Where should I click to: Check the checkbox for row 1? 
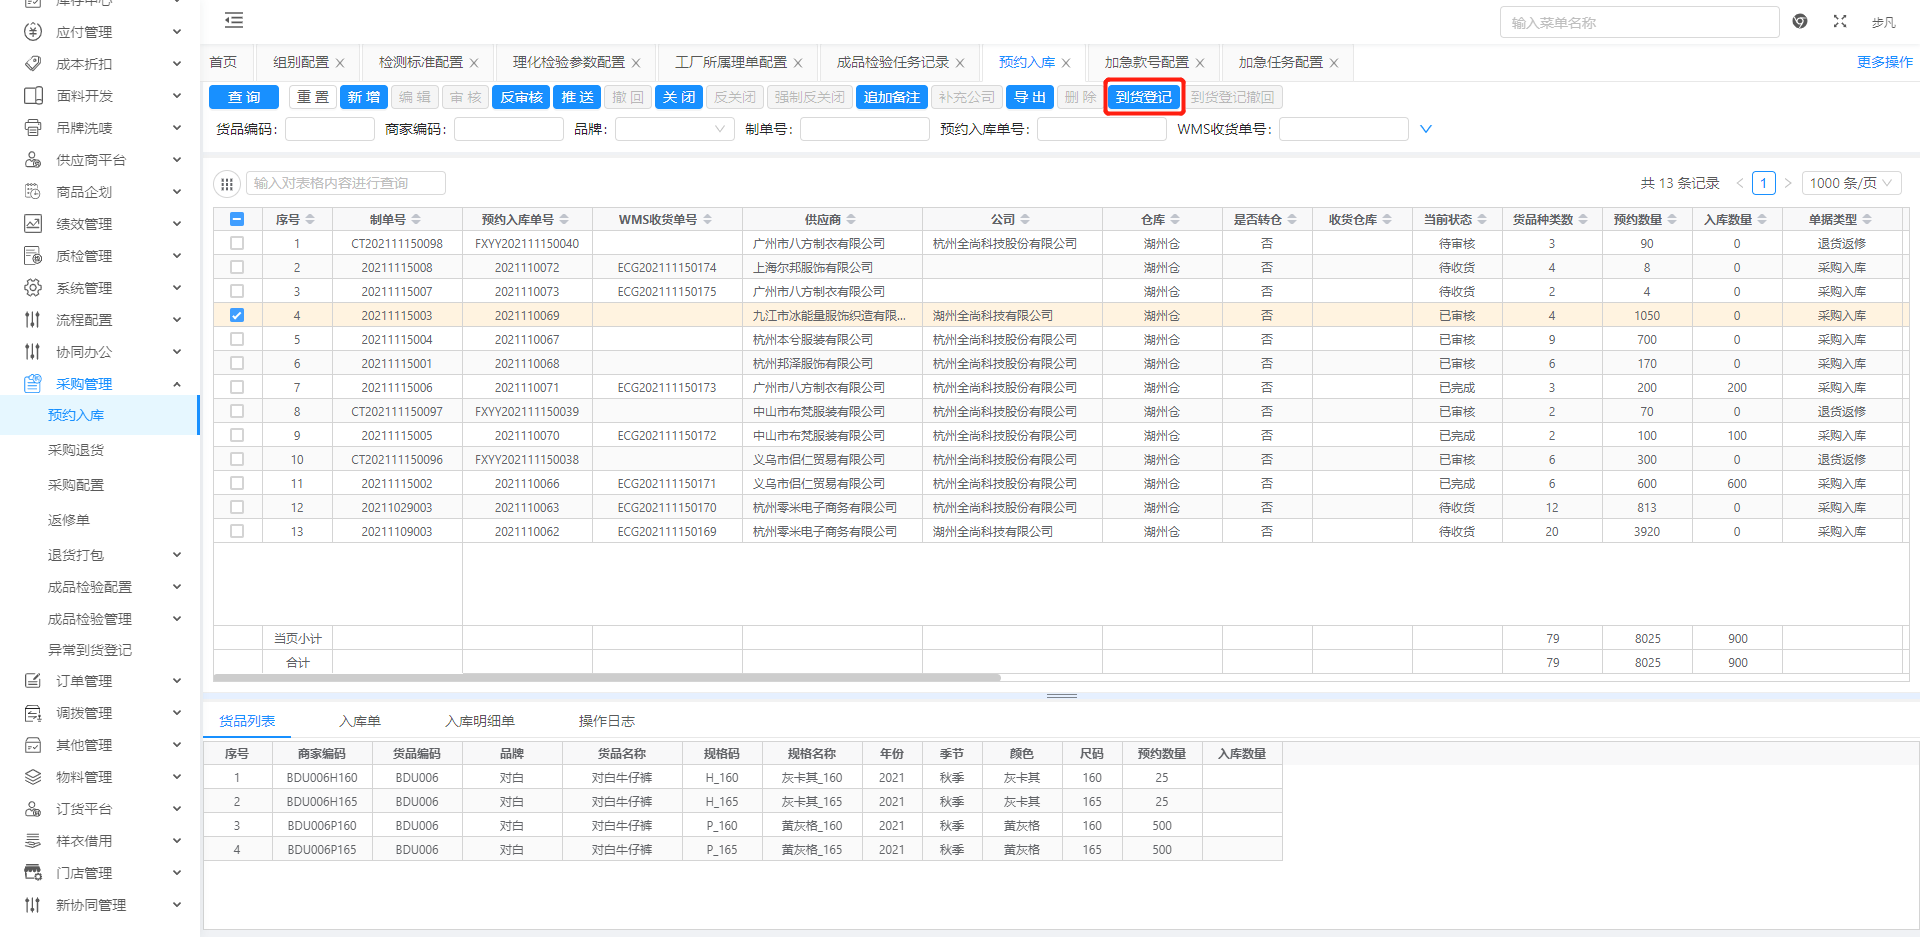pos(237,243)
